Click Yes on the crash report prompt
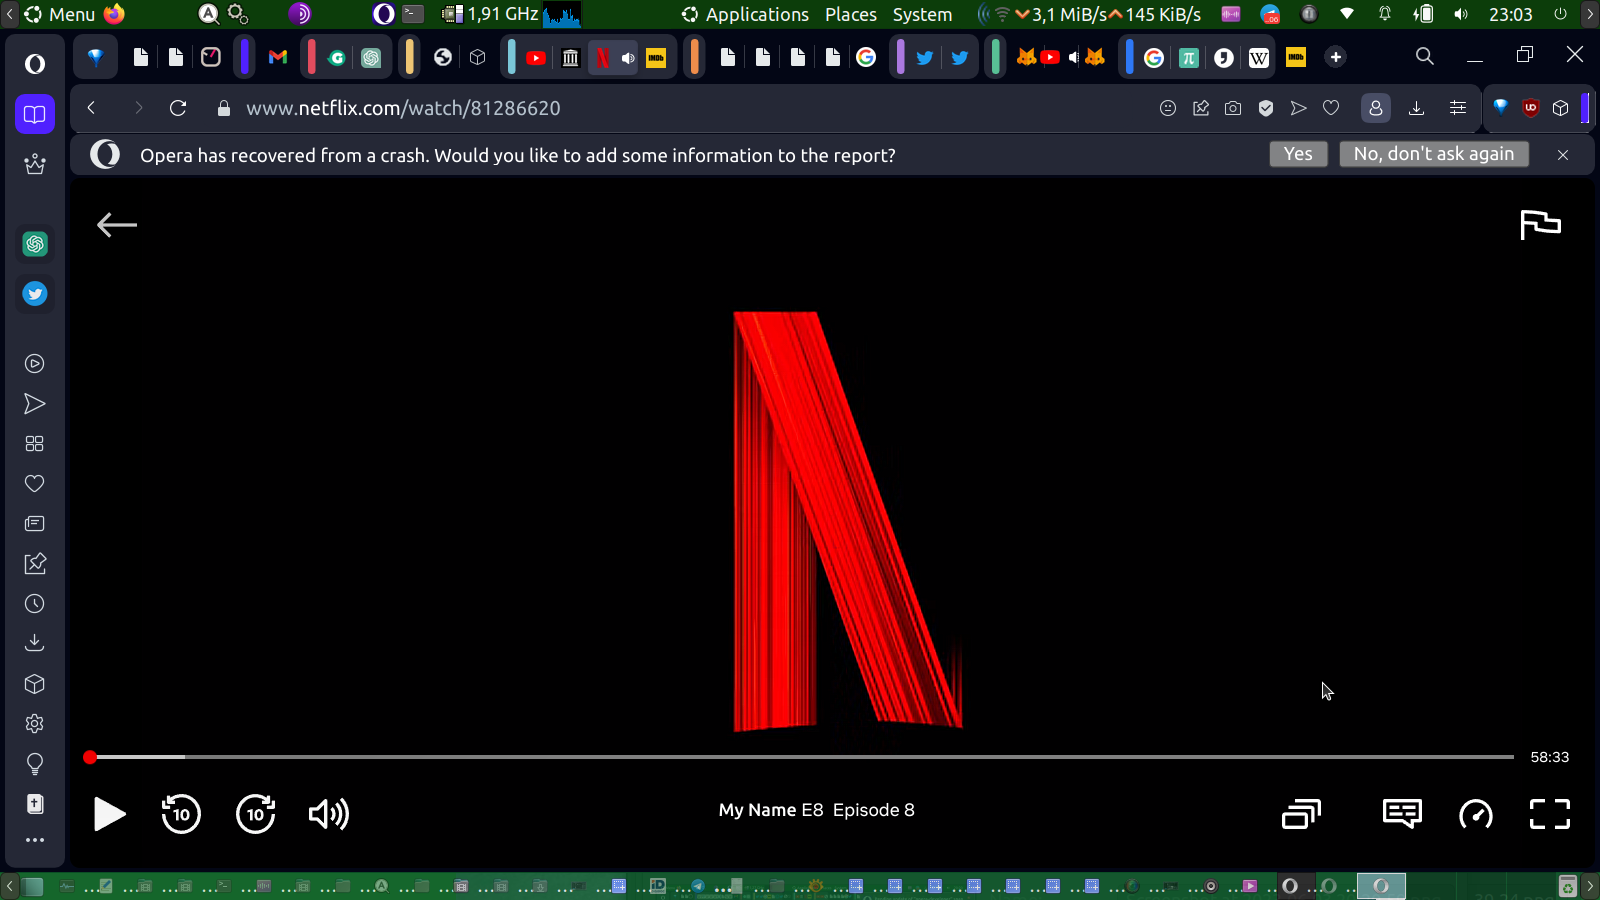1600x900 pixels. [x=1298, y=154]
